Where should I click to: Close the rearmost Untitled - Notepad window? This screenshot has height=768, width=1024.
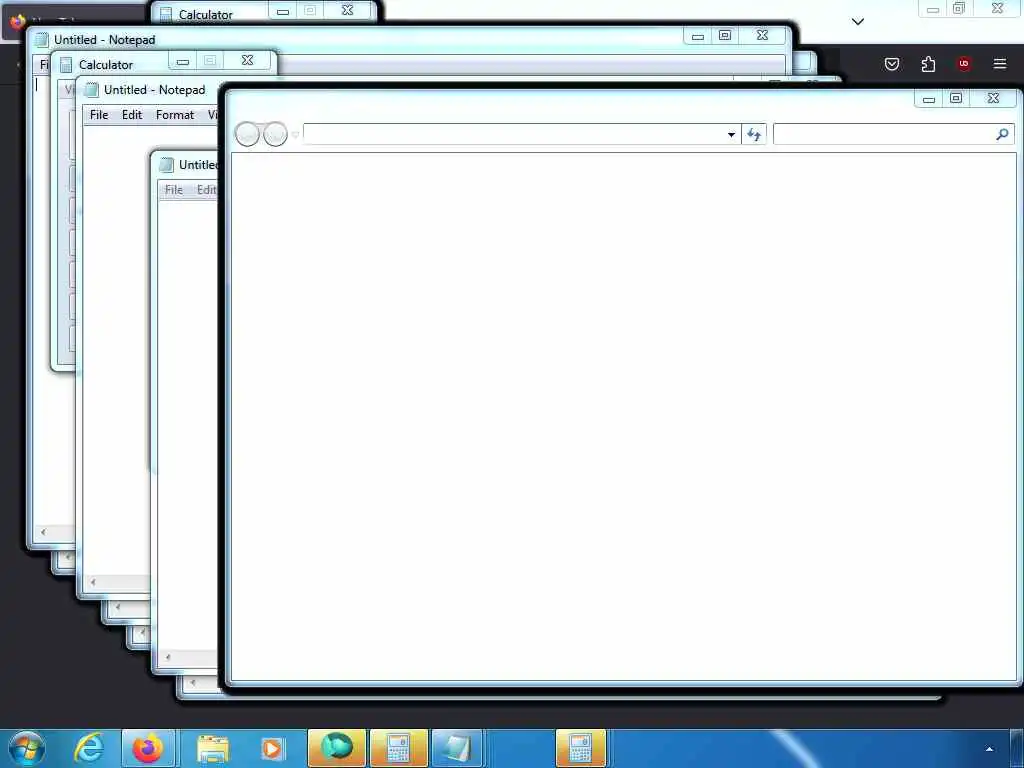tap(762, 35)
